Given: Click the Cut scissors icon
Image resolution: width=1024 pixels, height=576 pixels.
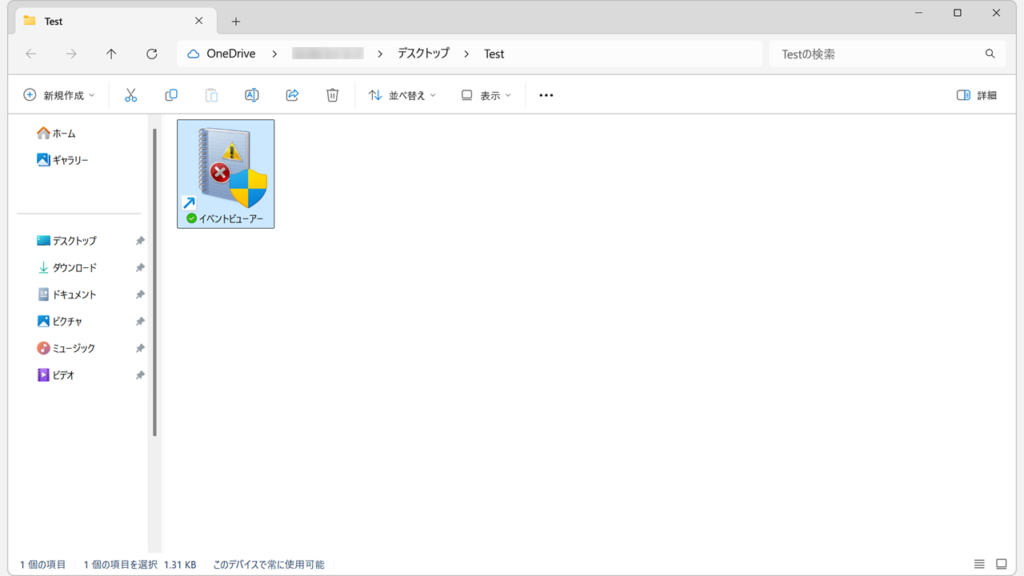Looking at the screenshot, I should 130,95.
